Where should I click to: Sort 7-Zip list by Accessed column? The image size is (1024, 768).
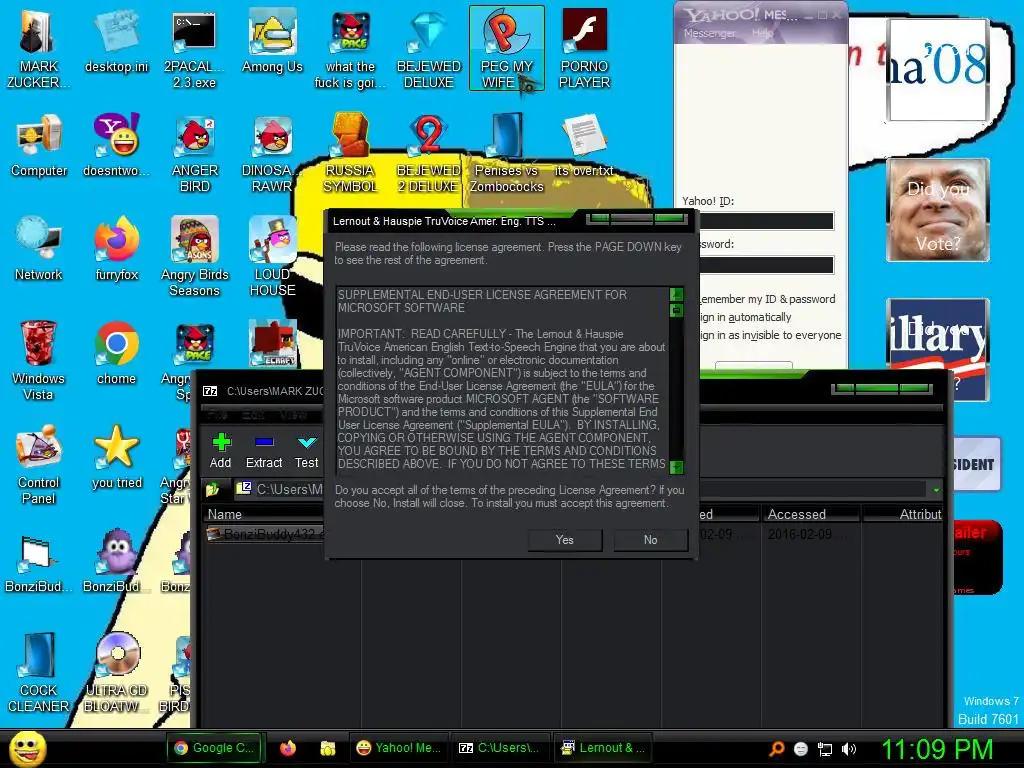(x=811, y=514)
